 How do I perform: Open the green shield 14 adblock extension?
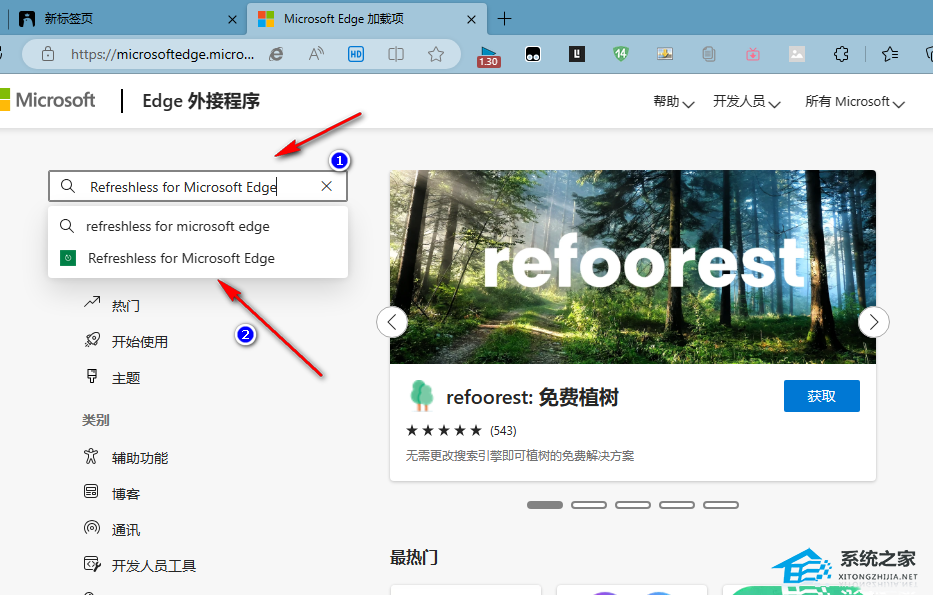point(621,54)
